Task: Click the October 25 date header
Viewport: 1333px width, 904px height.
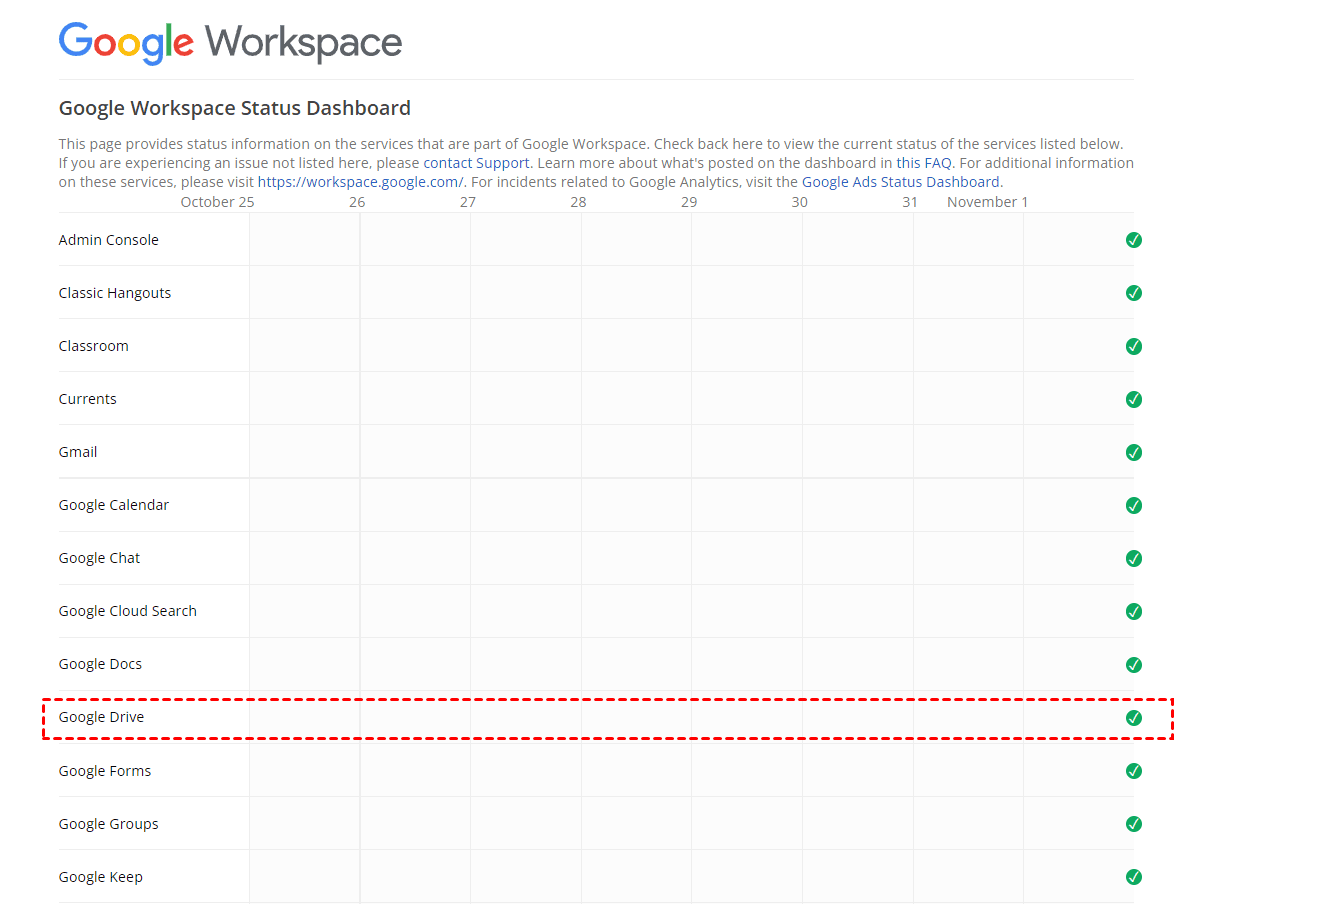Action: [x=218, y=202]
